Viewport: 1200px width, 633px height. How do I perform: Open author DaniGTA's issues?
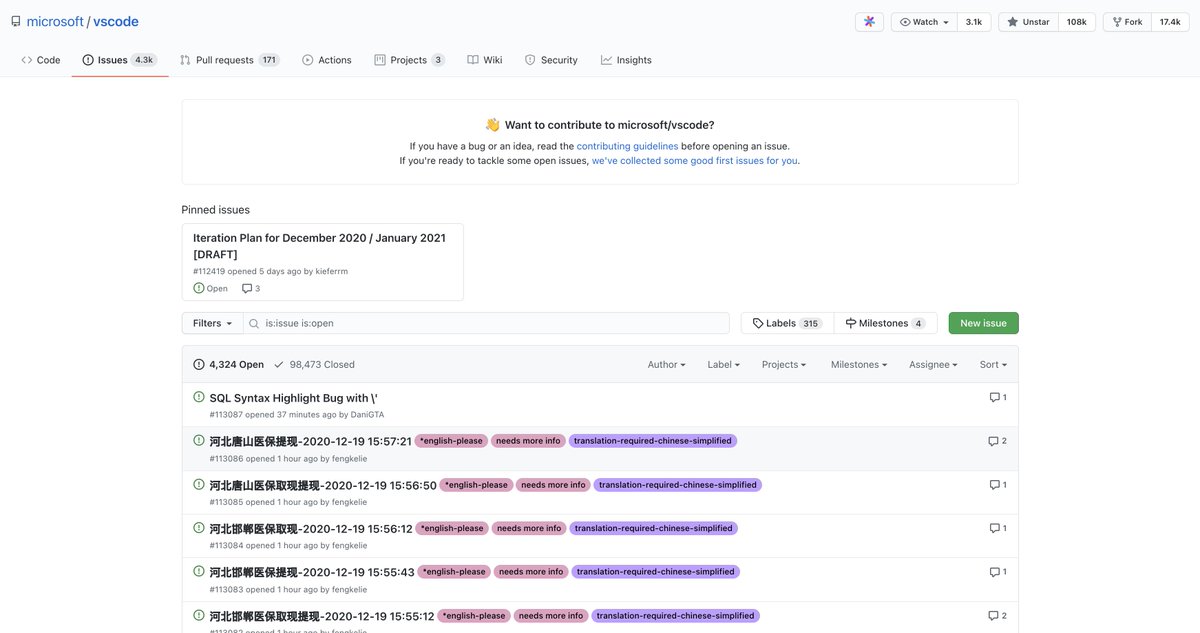[x=367, y=415]
